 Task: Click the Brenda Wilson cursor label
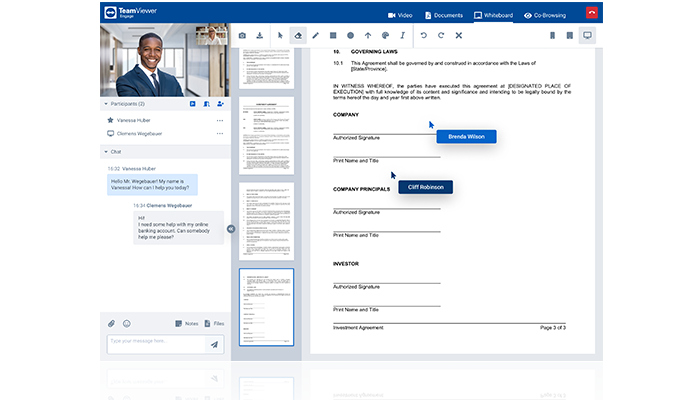pyautogui.click(x=466, y=137)
